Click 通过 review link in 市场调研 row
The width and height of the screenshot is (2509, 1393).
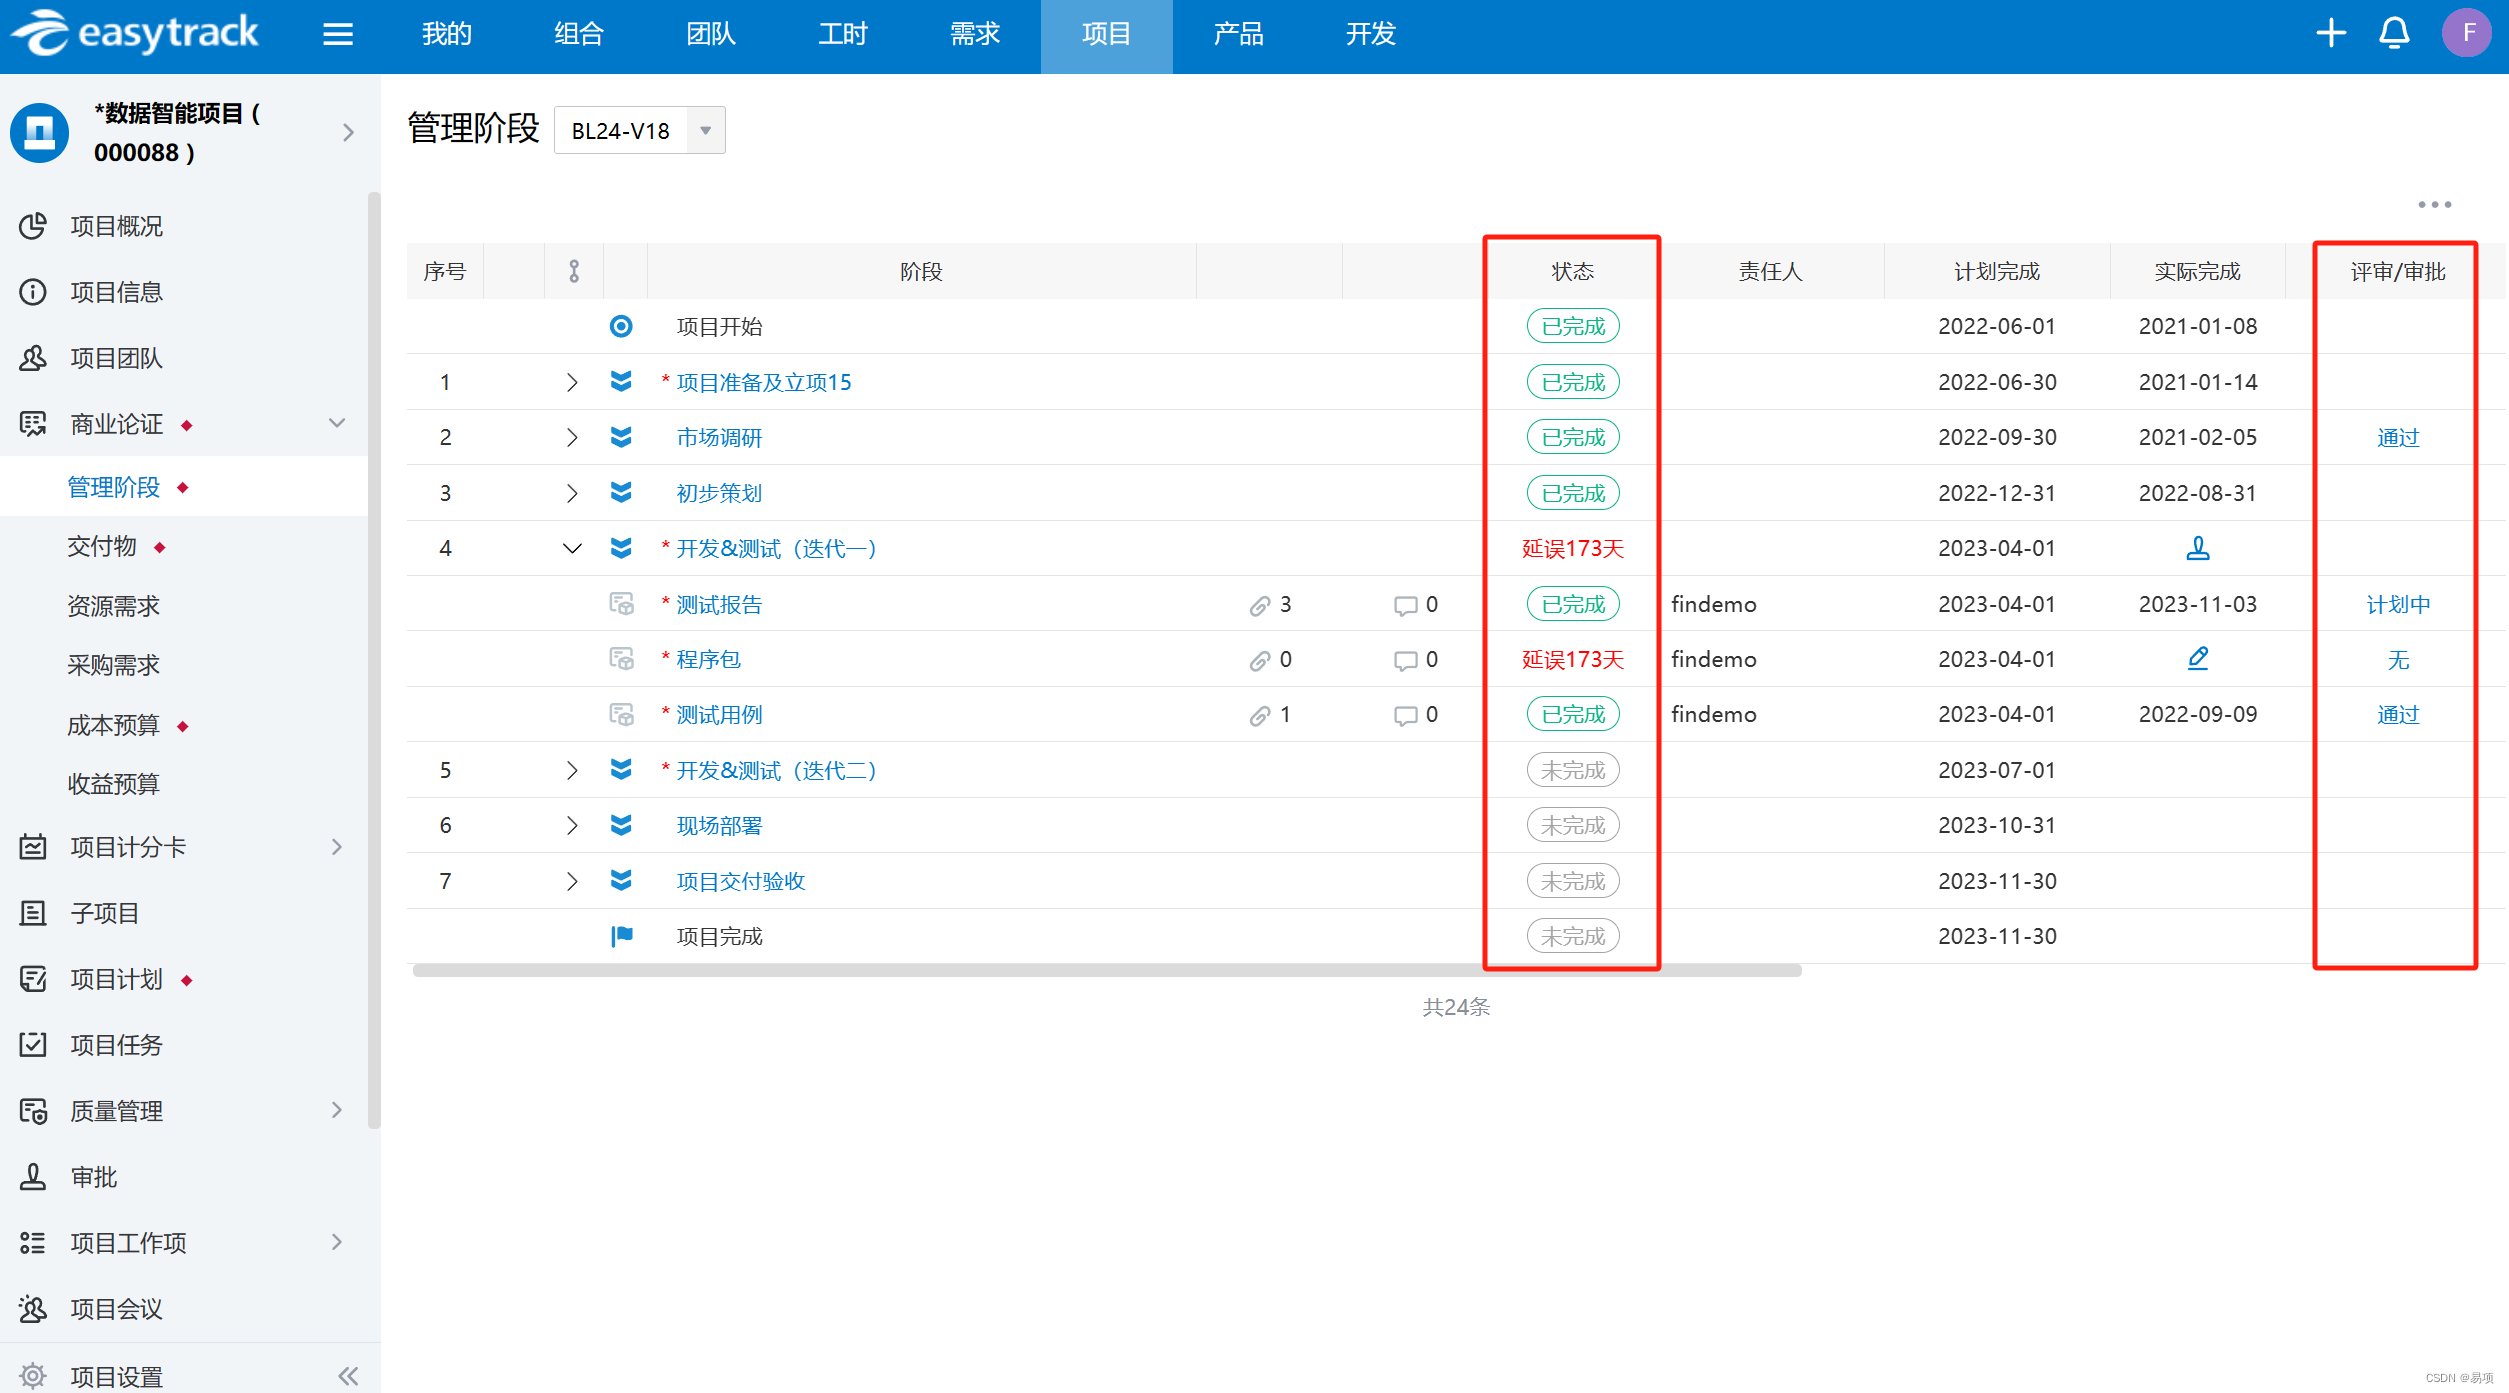(2398, 438)
